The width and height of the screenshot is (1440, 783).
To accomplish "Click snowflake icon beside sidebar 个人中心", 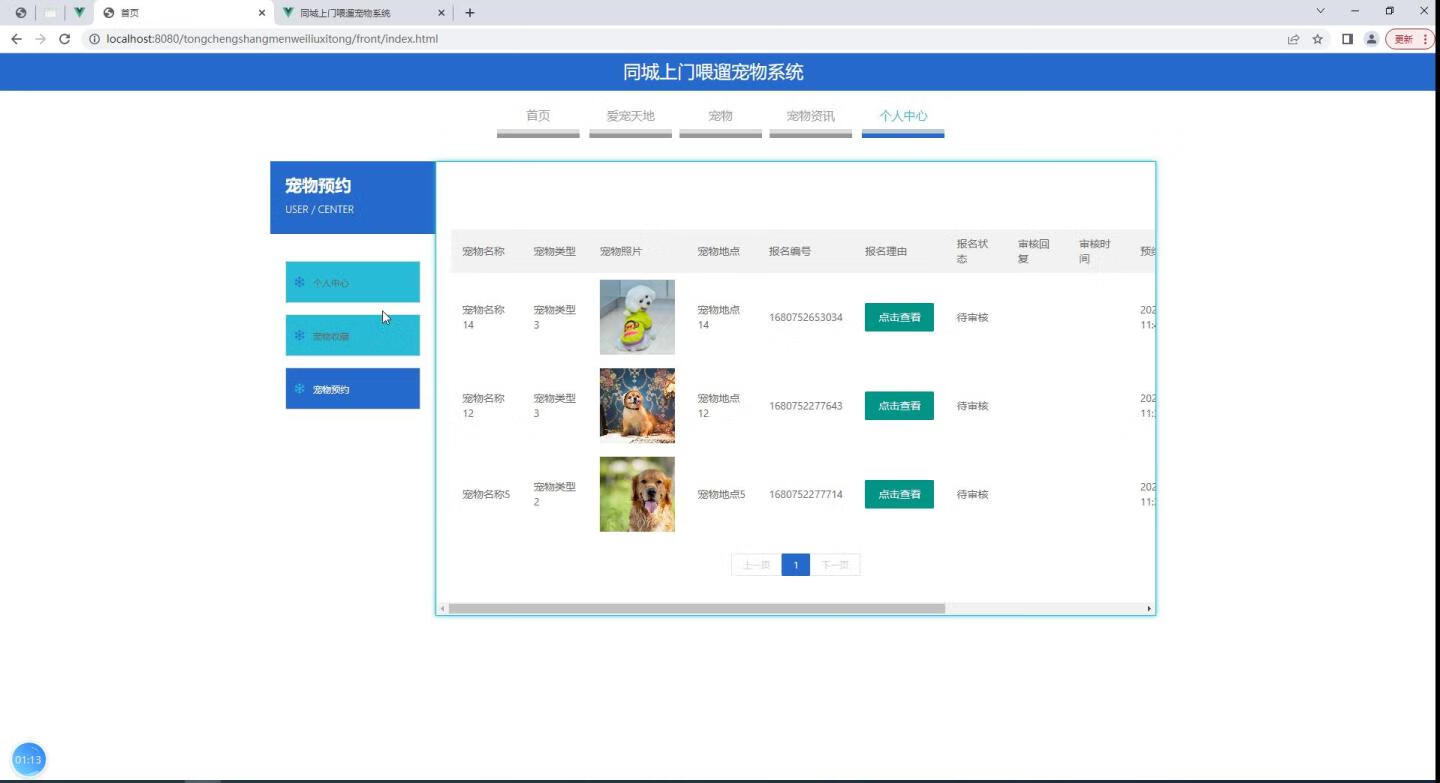I will point(299,282).
